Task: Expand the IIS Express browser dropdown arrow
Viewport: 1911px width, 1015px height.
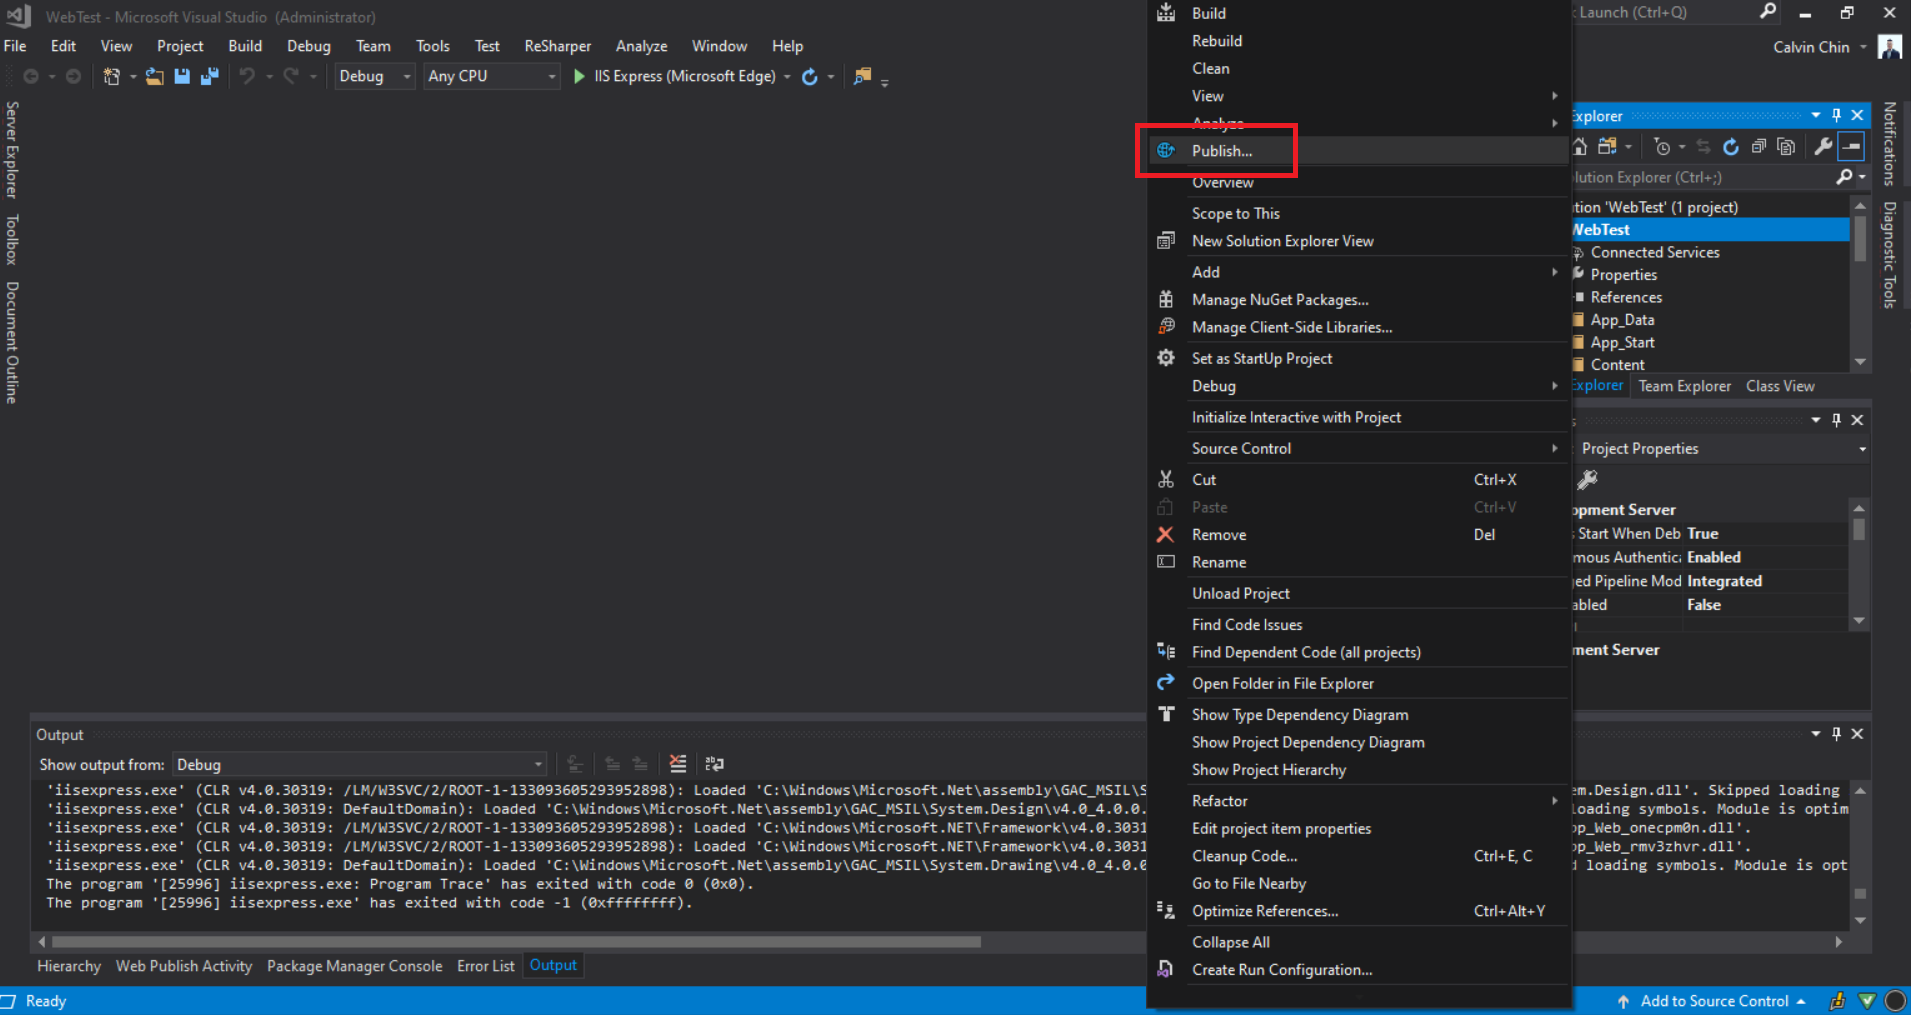Action: click(x=788, y=77)
